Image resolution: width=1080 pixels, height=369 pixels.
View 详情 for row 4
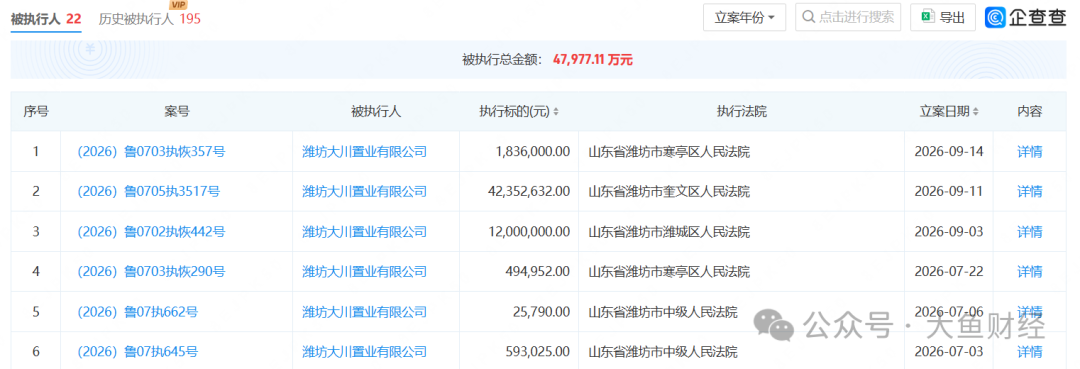[1030, 272]
